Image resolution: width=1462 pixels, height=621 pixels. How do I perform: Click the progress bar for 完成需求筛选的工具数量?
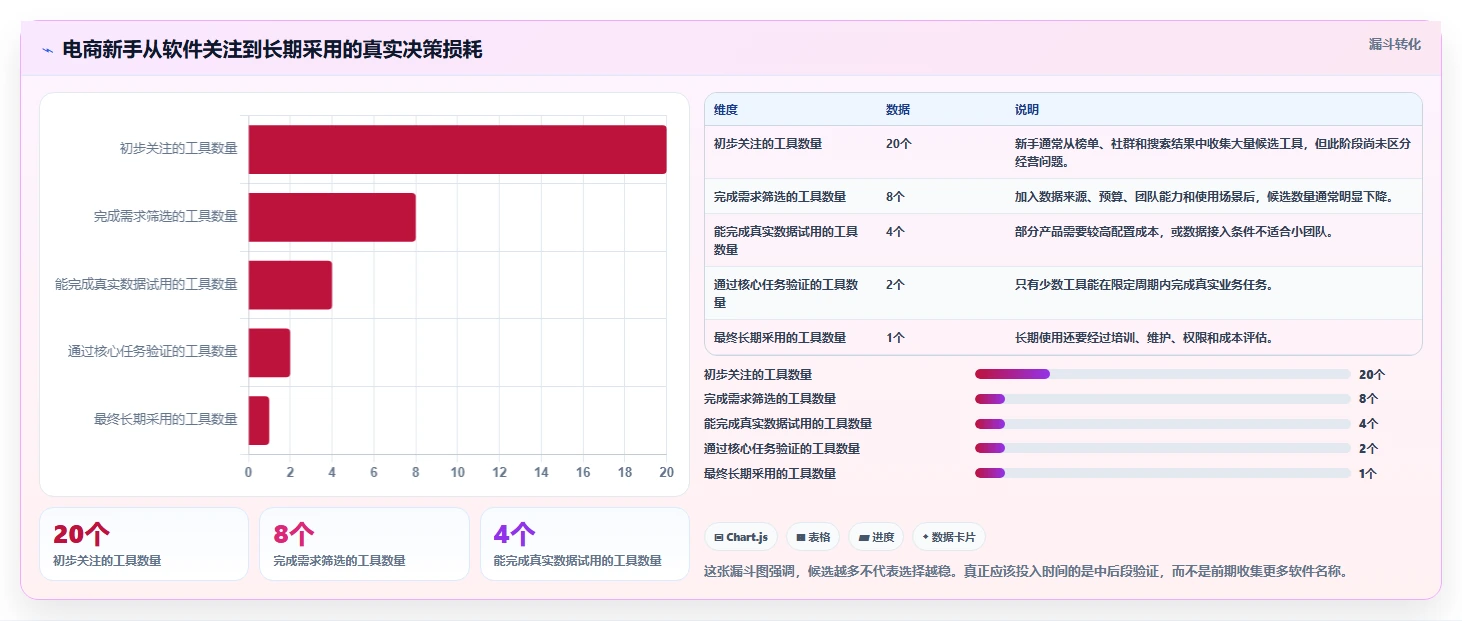pyautogui.click(x=1163, y=399)
